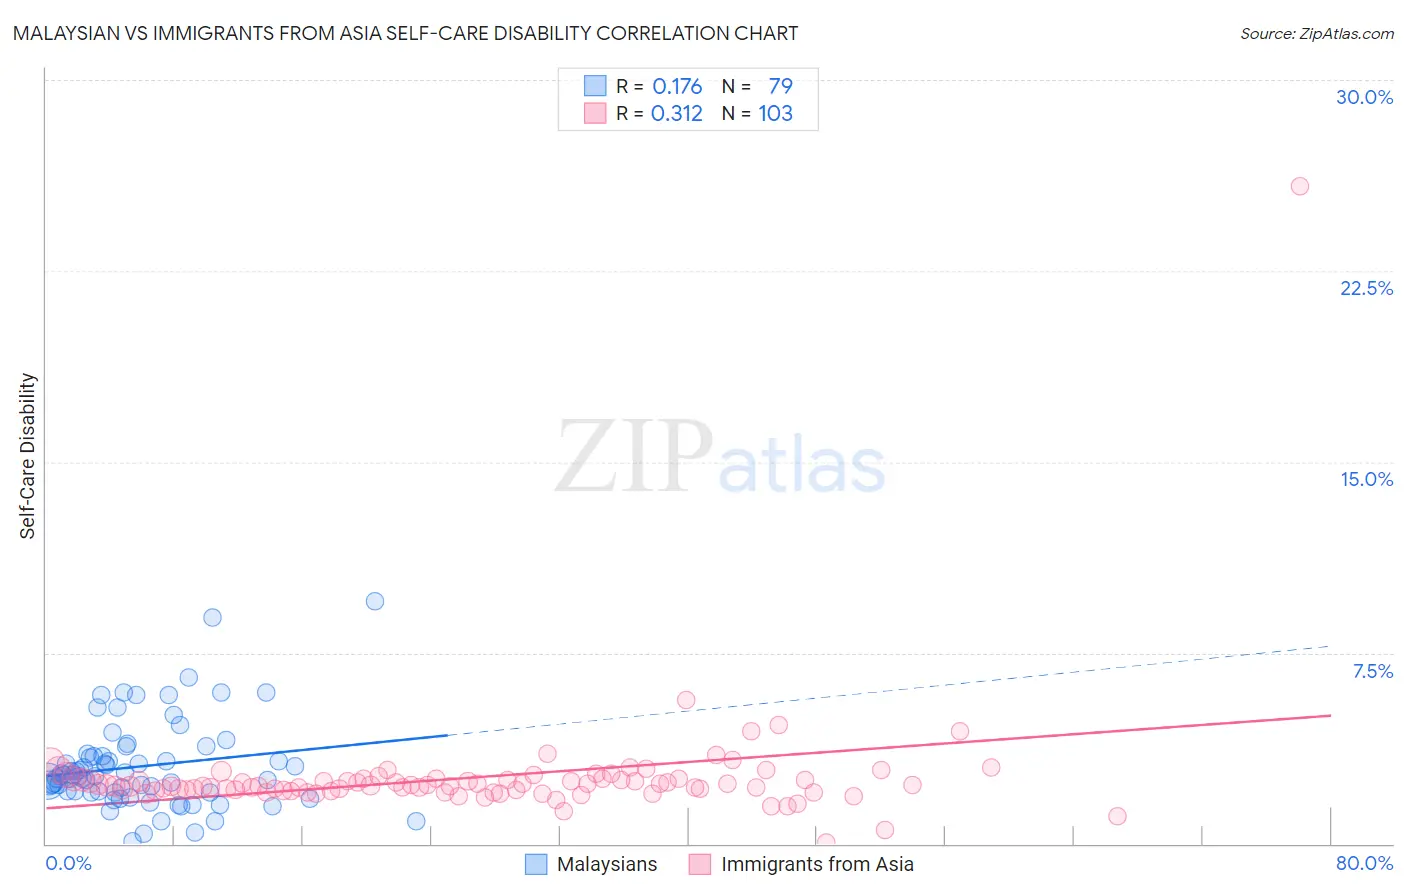Select the Immigrants from Asia legend label
Image resolution: width=1406 pixels, height=892 pixels.
pyautogui.click(x=817, y=864)
